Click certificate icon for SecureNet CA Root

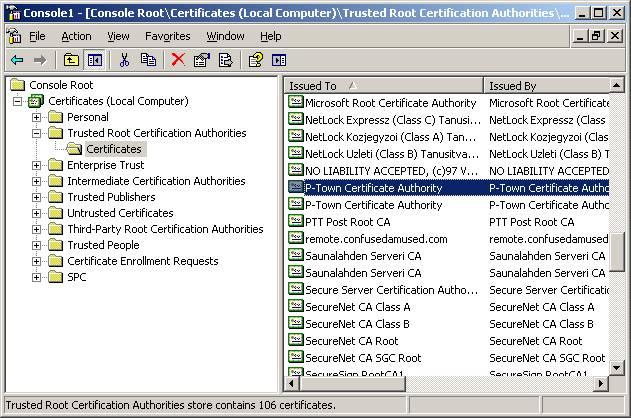295,340
